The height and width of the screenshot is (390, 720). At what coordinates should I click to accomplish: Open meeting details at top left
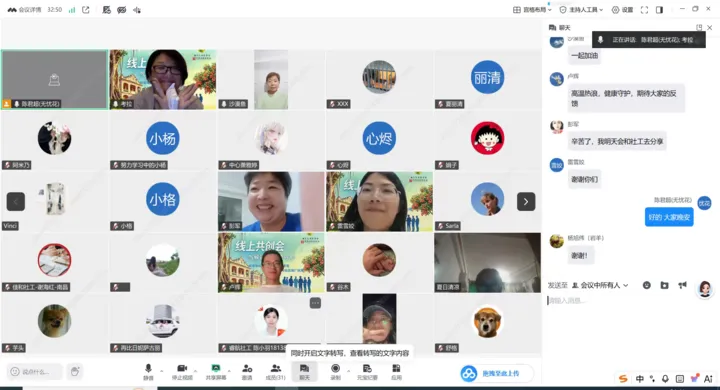pyautogui.click(x=24, y=10)
